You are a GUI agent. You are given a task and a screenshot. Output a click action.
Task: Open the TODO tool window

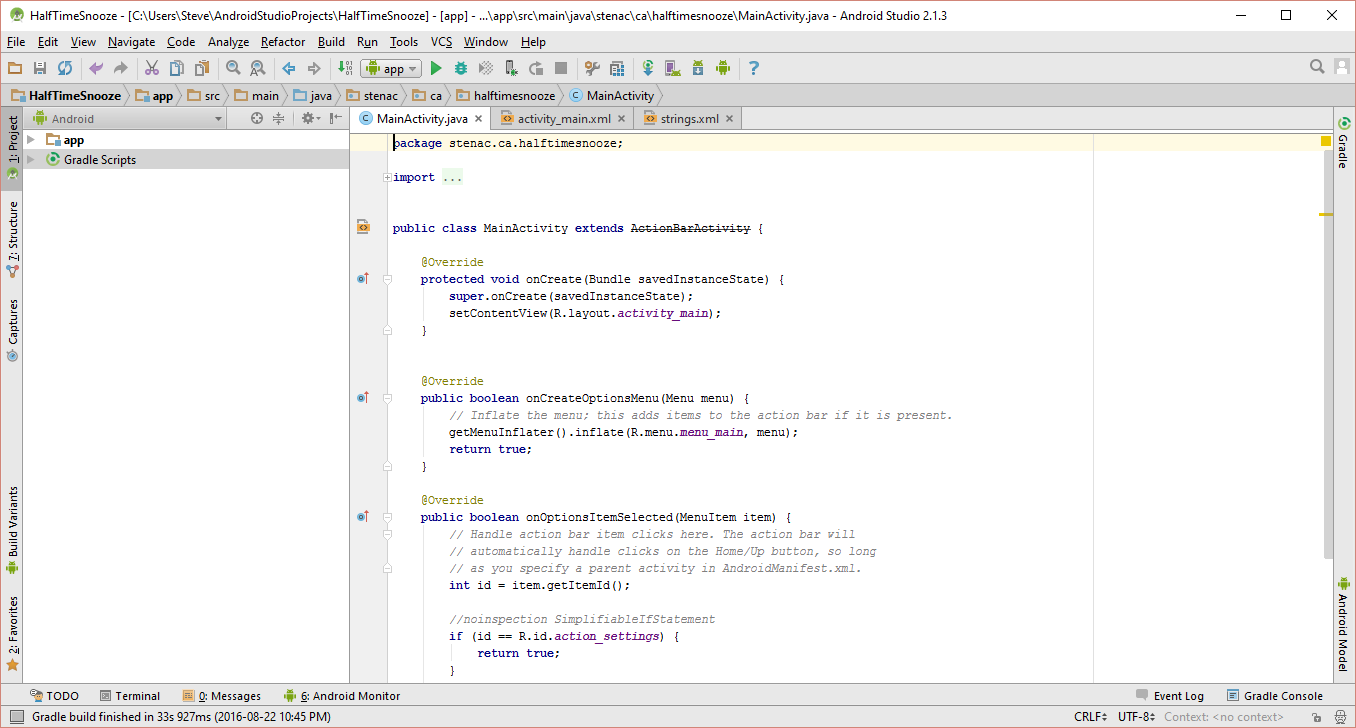tap(54, 696)
